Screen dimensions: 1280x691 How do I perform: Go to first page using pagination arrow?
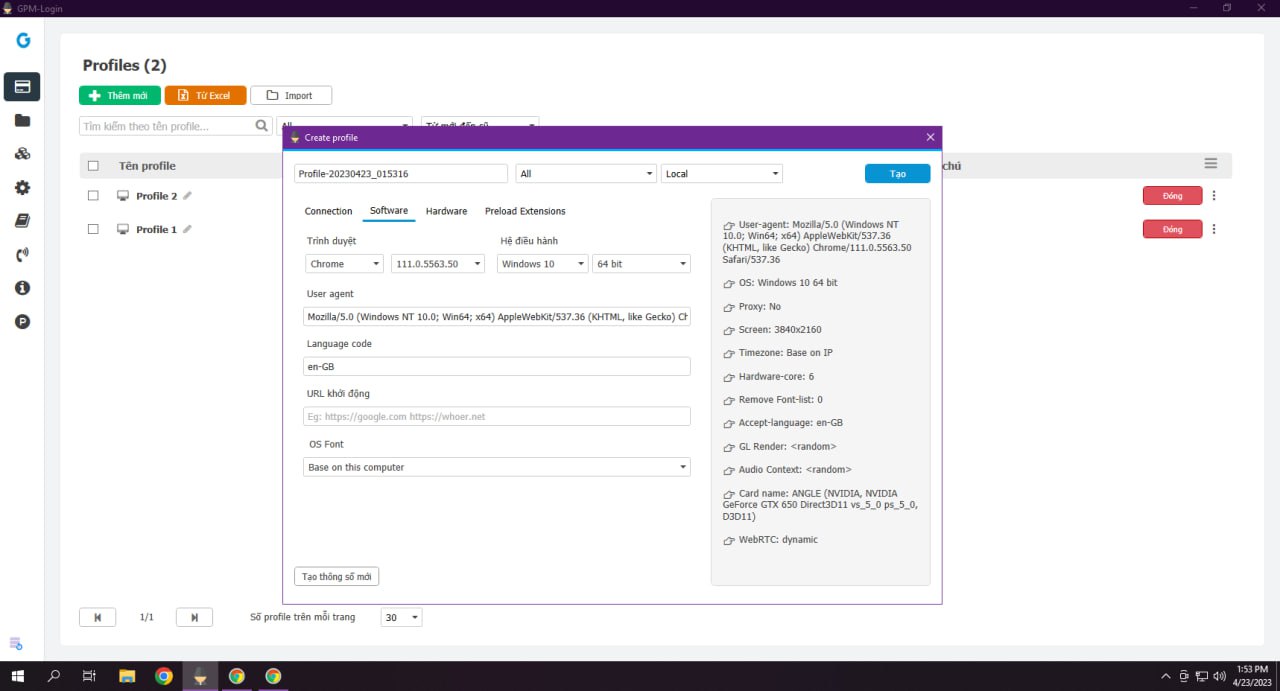tap(97, 617)
